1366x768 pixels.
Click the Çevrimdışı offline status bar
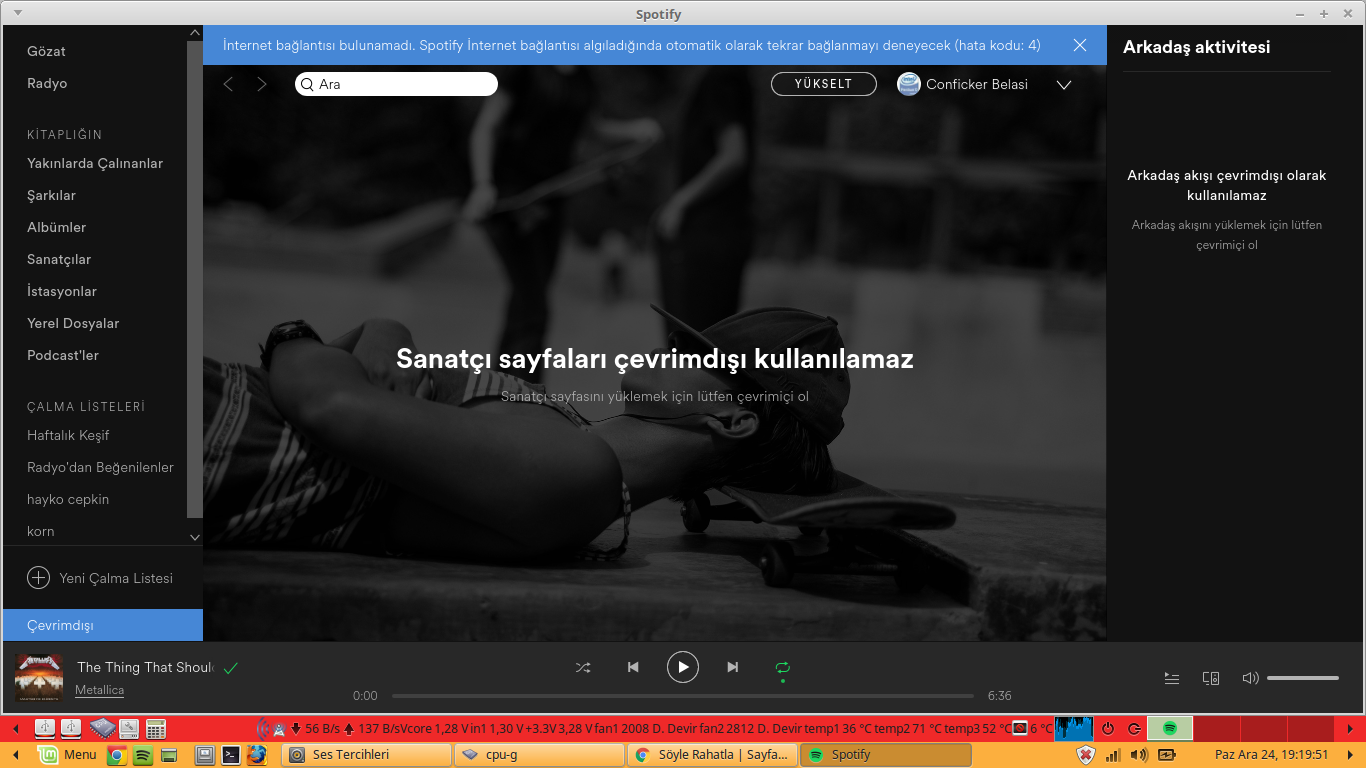pyautogui.click(x=103, y=625)
